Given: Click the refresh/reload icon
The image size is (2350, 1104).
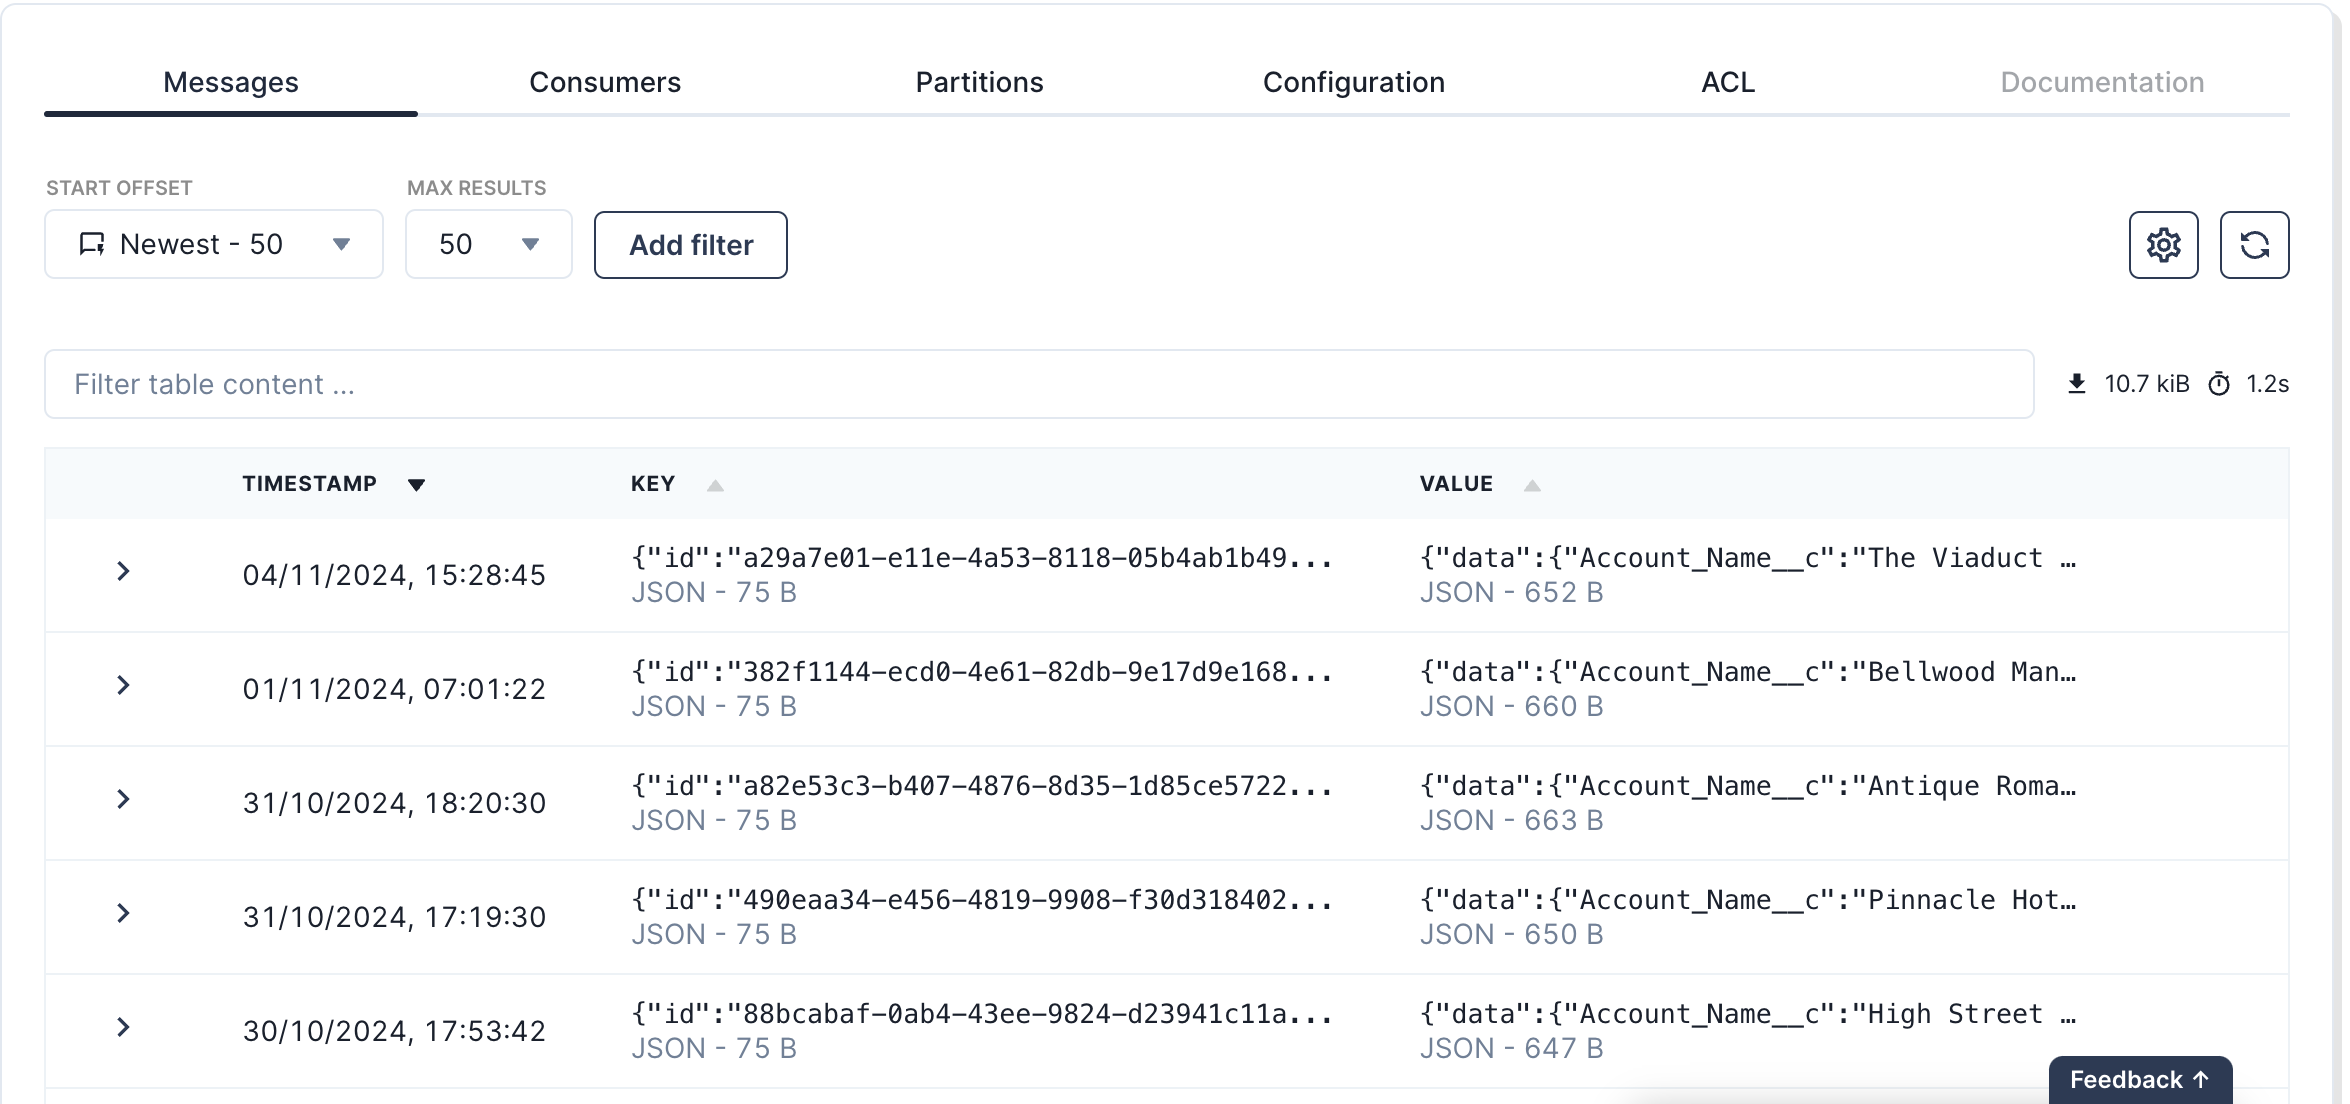Looking at the screenshot, I should [x=2254, y=244].
